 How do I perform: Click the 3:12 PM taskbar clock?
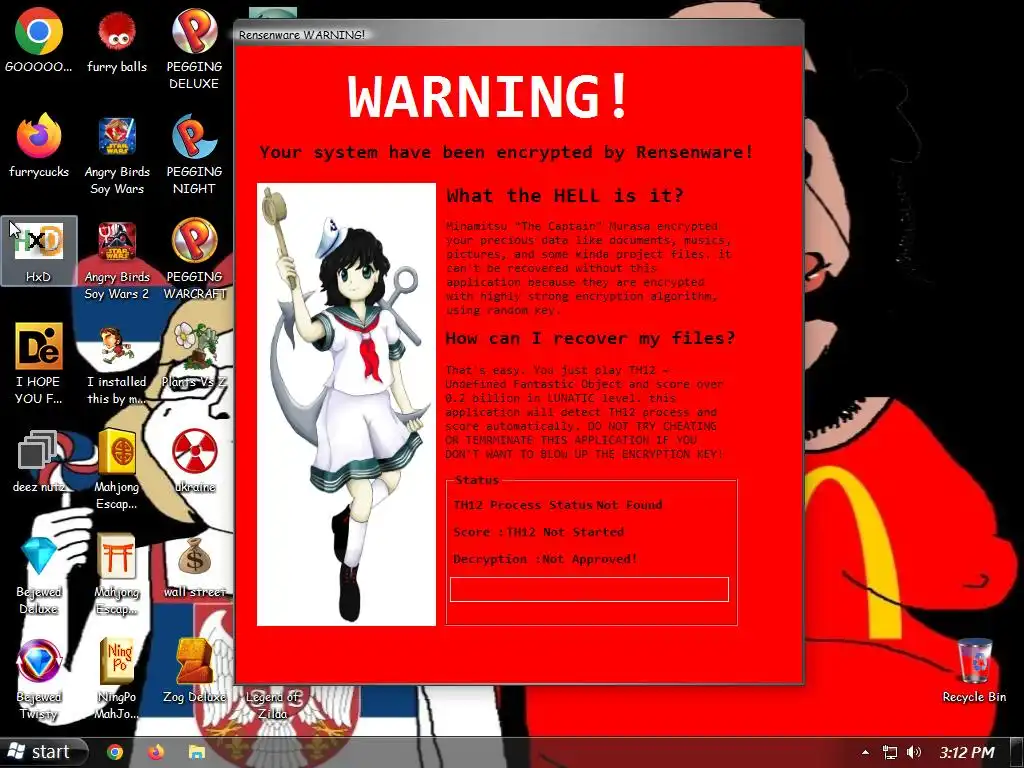tap(967, 752)
